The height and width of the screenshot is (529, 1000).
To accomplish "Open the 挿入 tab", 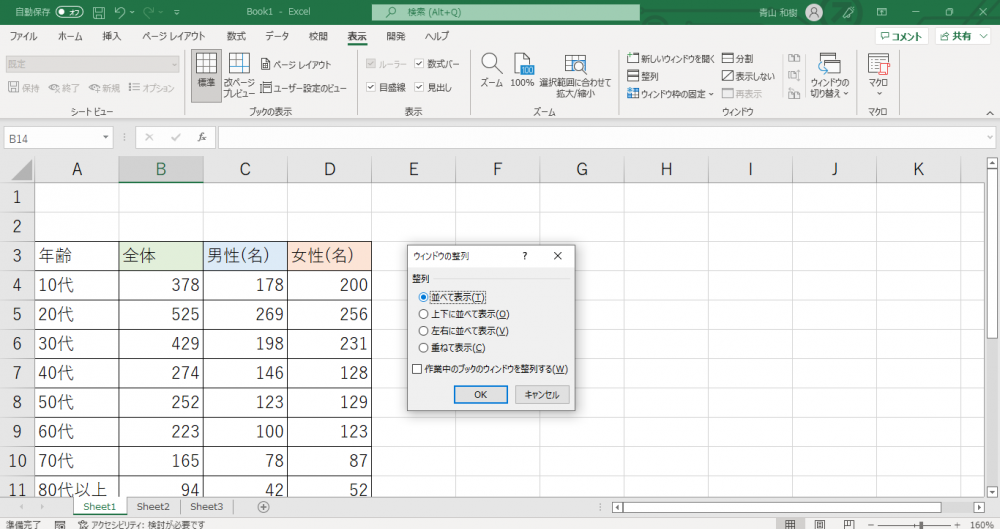I will (x=112, y=36).
